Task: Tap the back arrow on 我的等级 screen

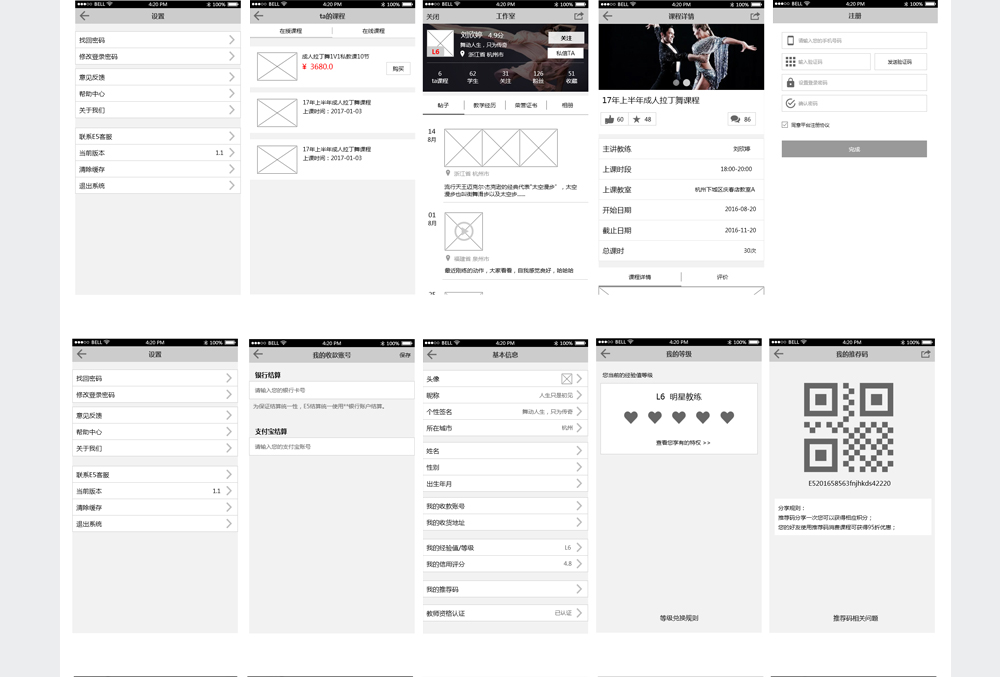Action: click(x=605, y=354)
